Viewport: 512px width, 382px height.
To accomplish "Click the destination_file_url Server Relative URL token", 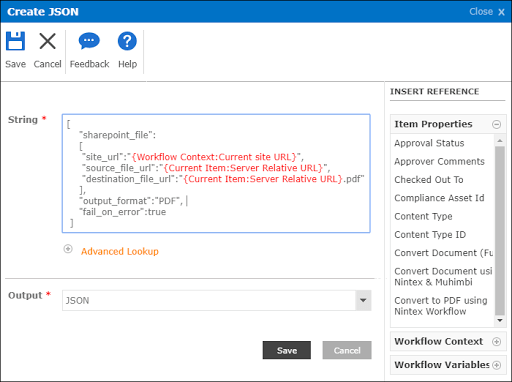I will pos(263,179).
